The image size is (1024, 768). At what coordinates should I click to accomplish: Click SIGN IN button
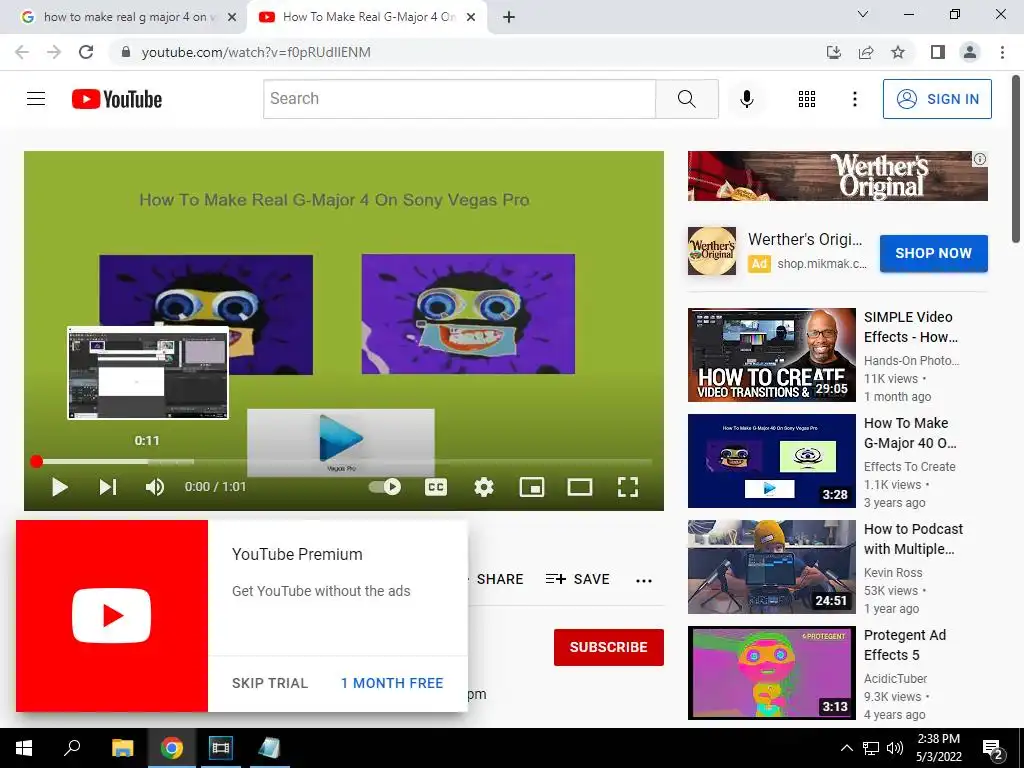[937, 99]
